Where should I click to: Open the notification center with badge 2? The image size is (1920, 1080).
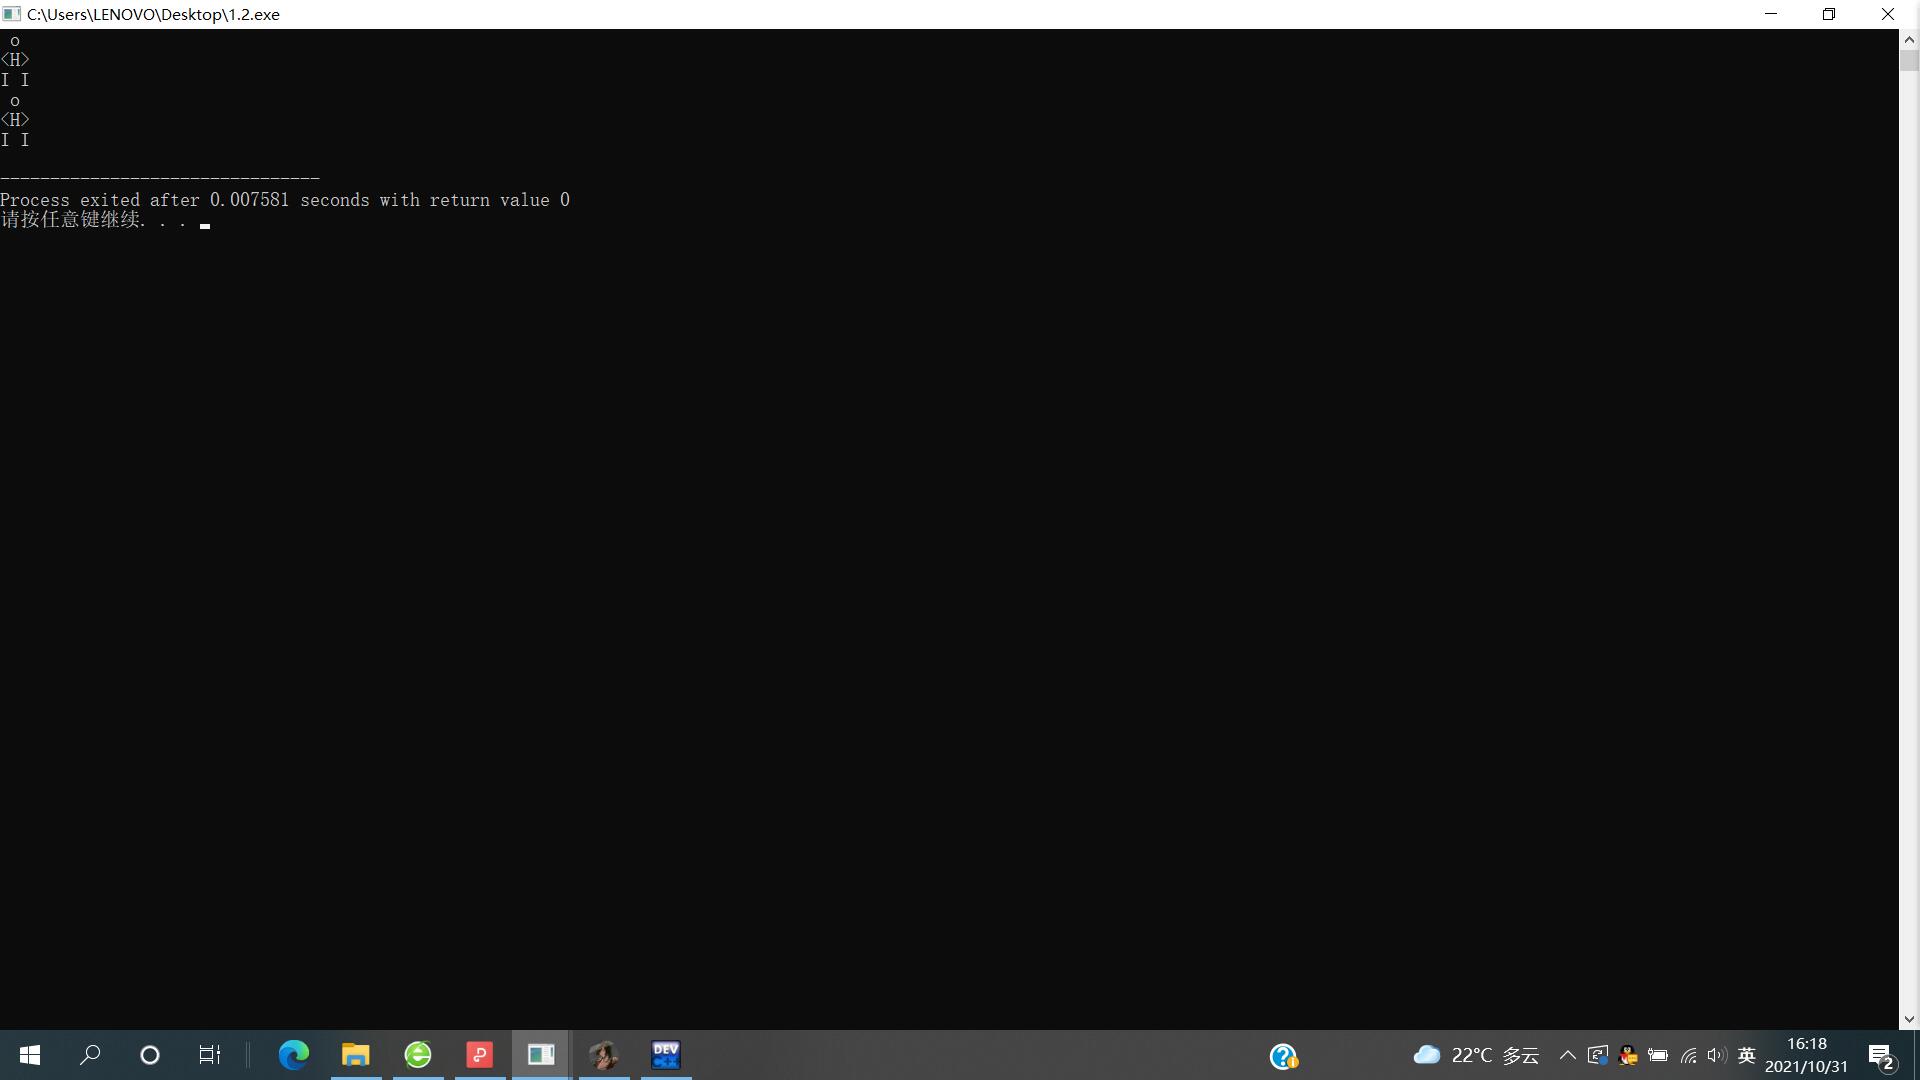click(x=1881, y=1056)
